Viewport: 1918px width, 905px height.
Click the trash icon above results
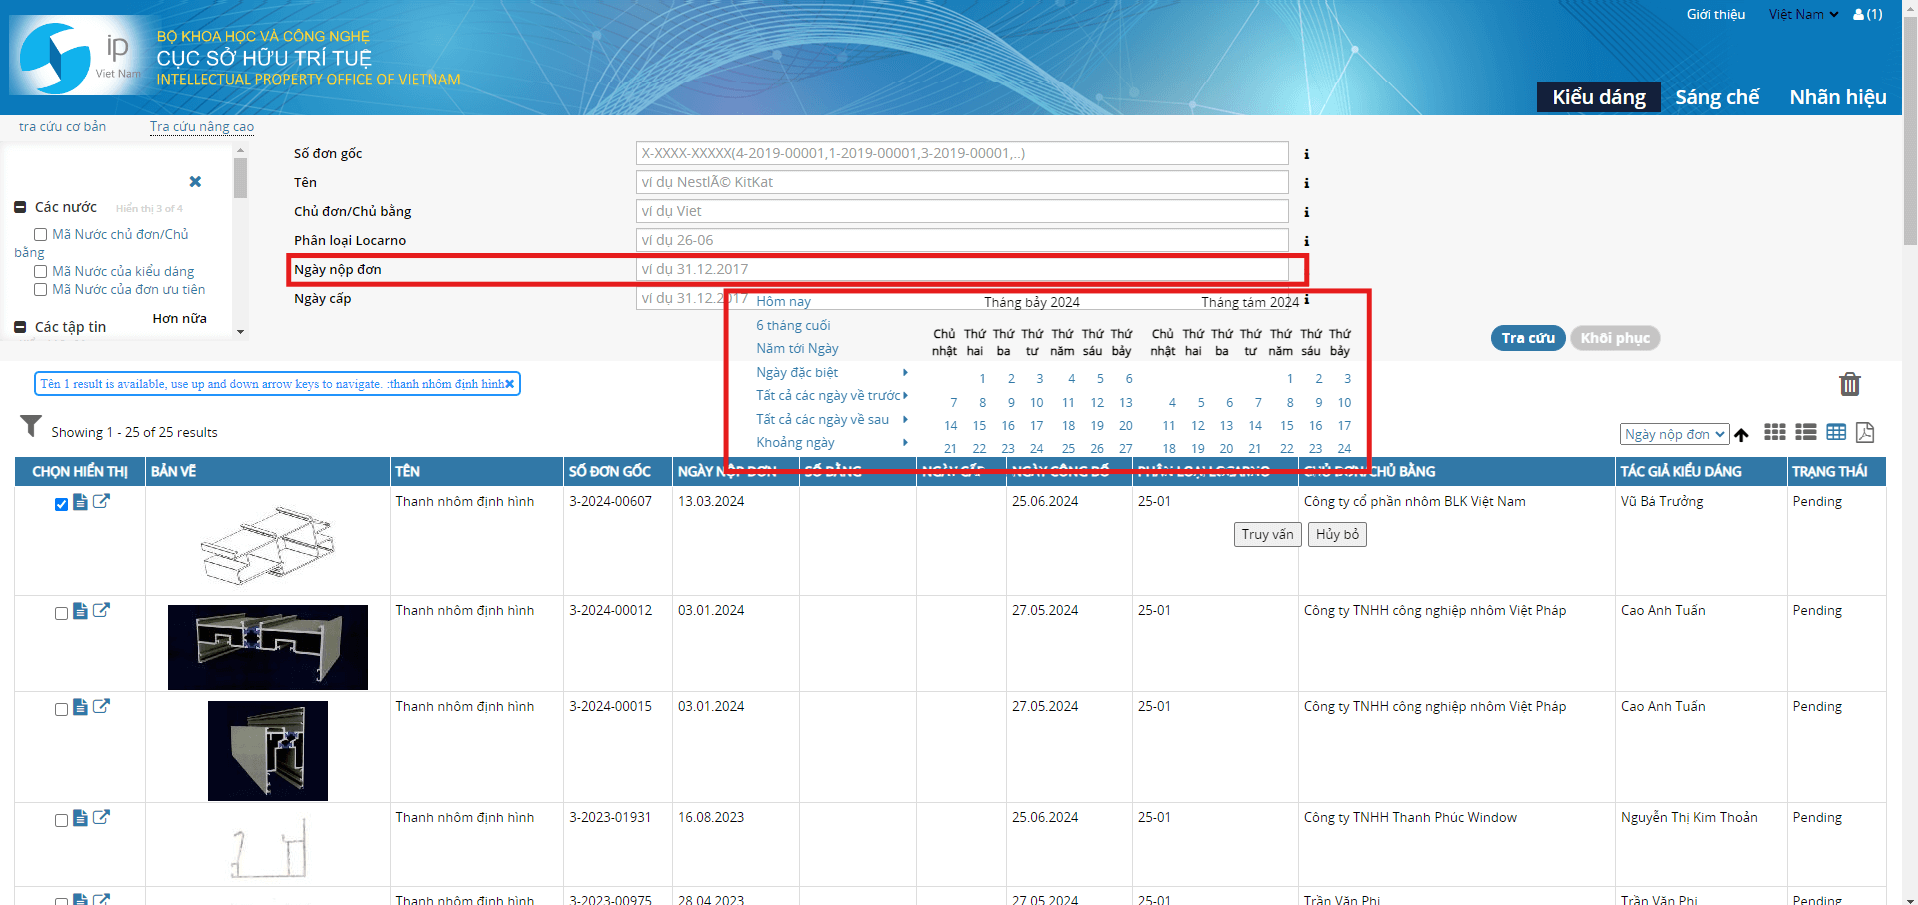click(1849, 384)
